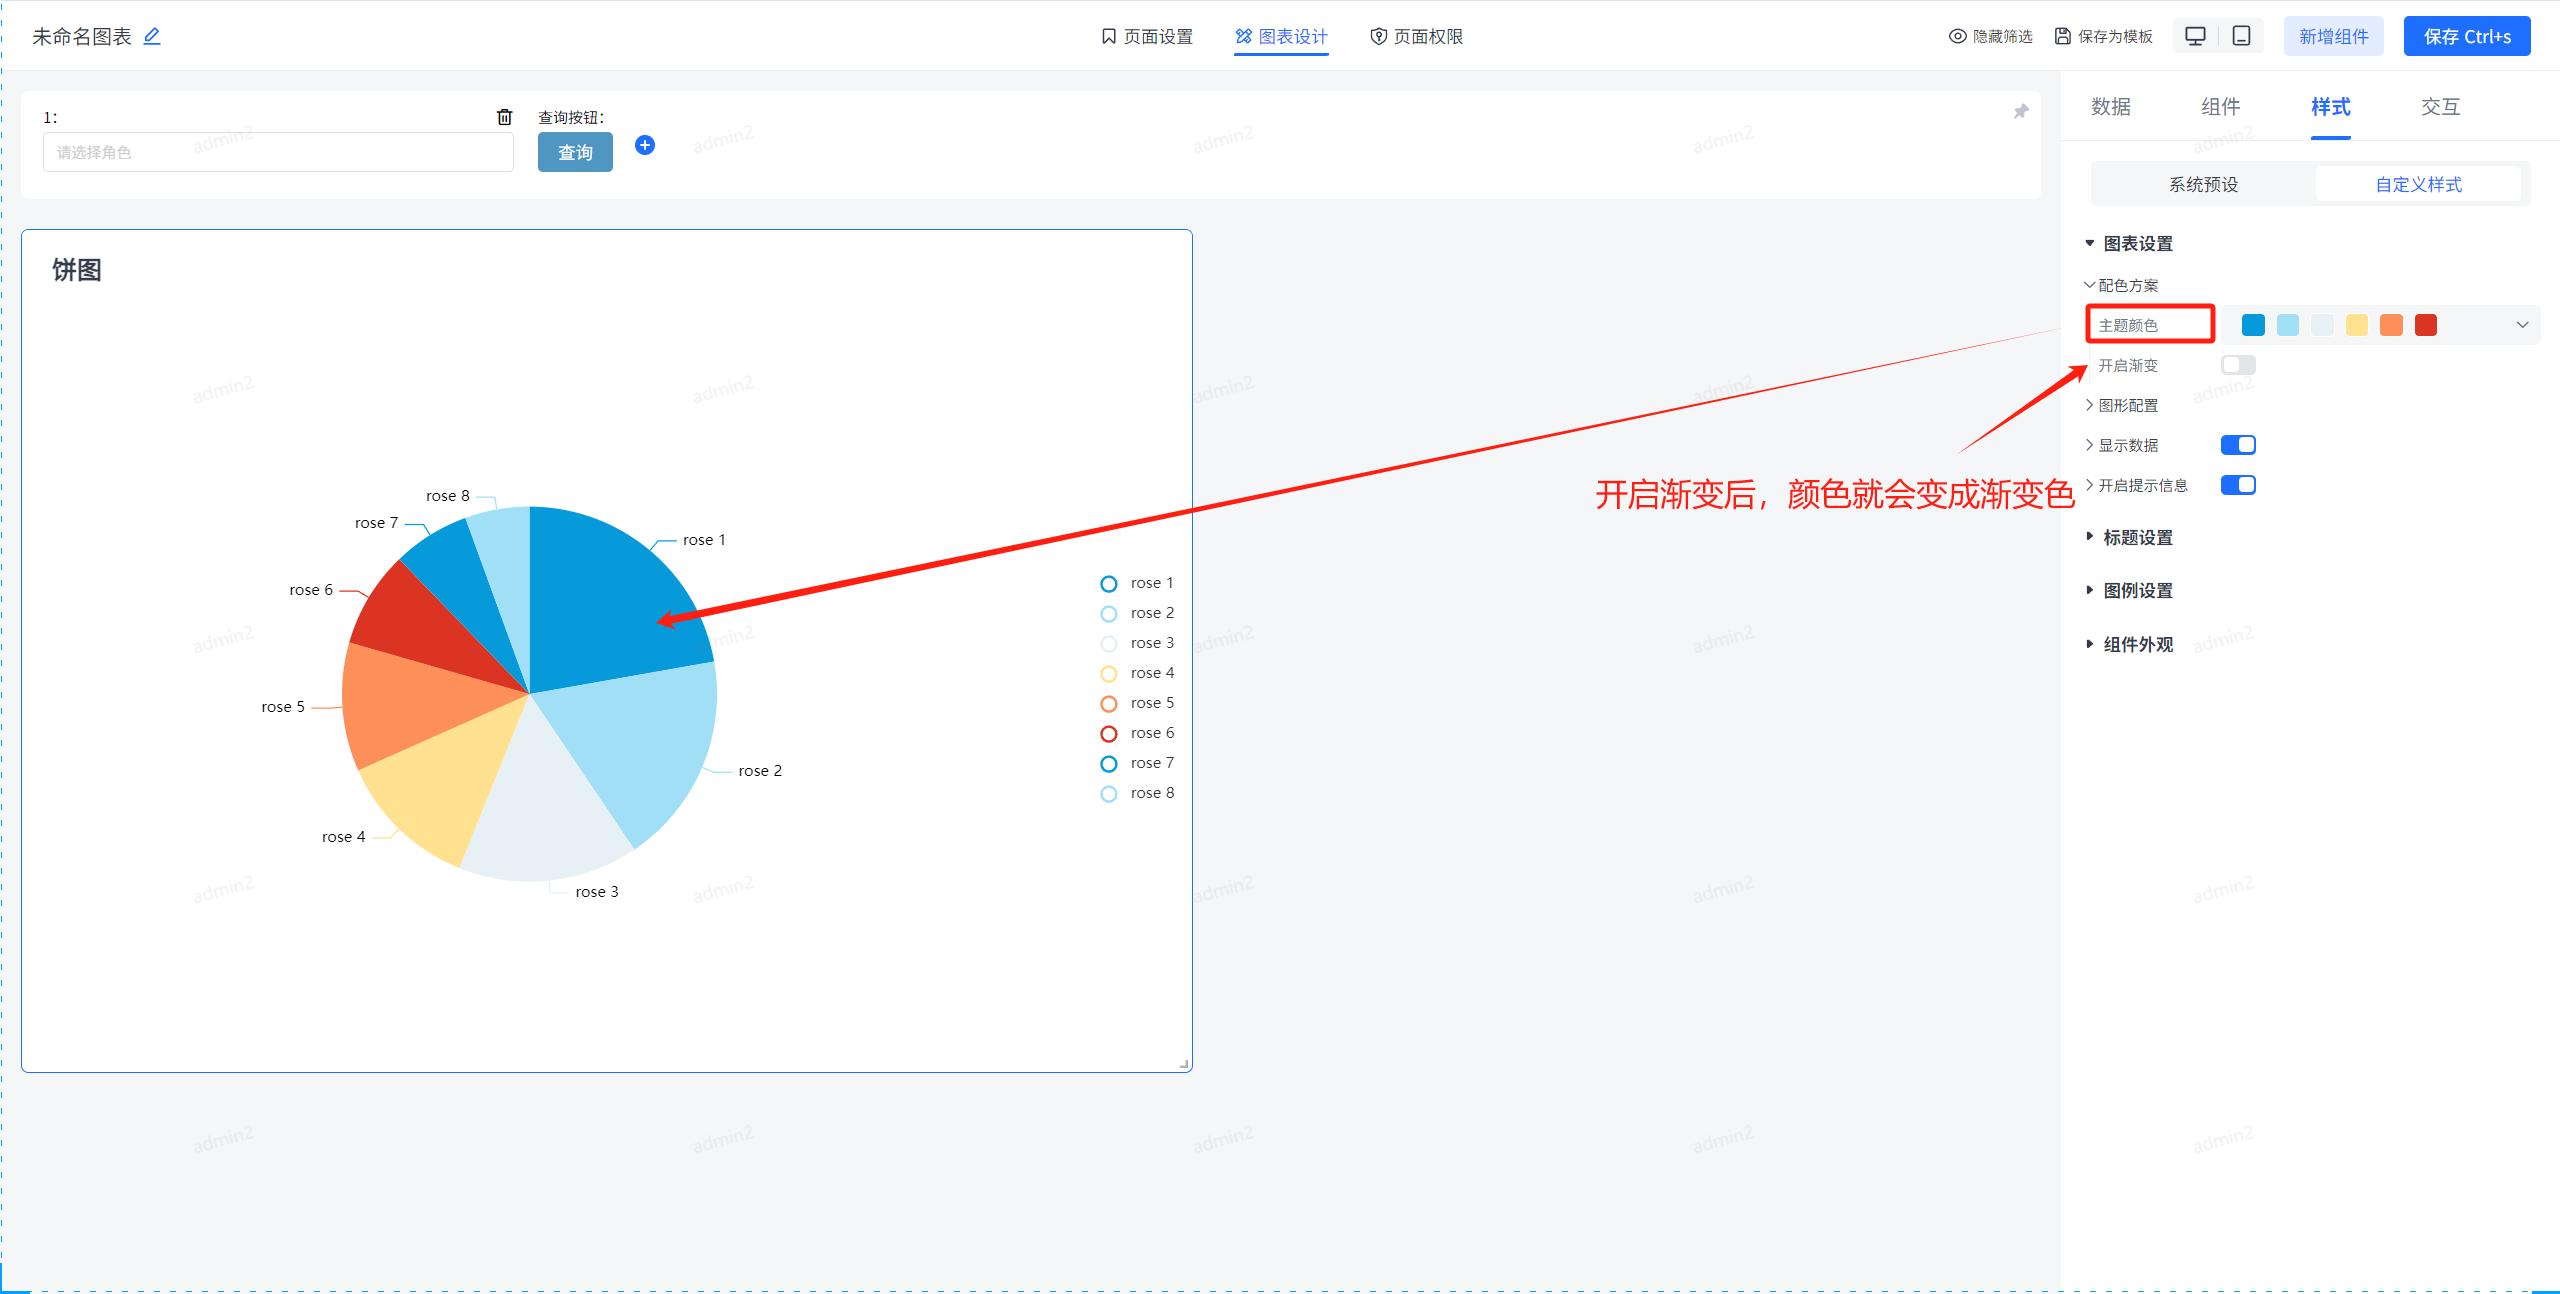Switch to tablet preview icon
The width and height of the screenshot is (2560, 1294).
2242,36
